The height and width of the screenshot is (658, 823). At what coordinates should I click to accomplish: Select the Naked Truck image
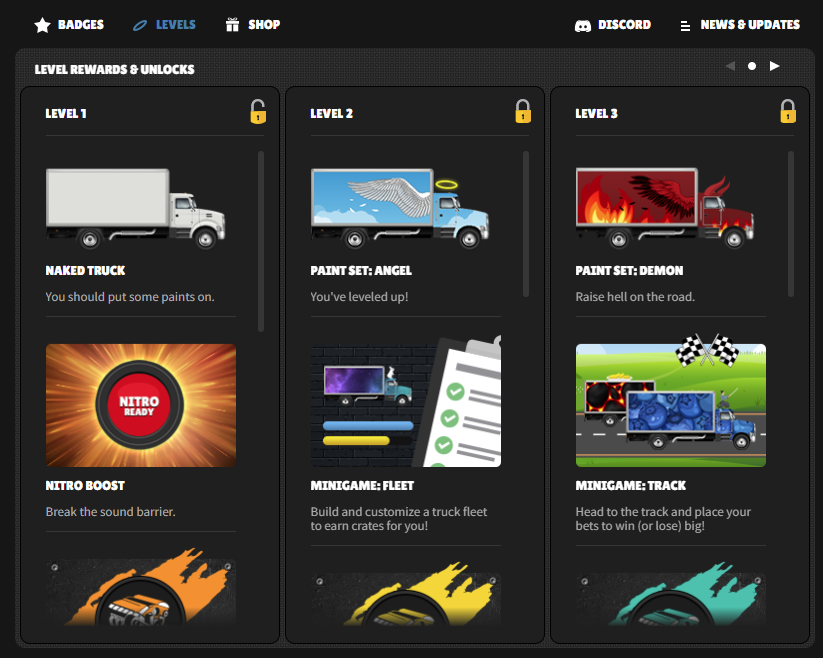136,208
